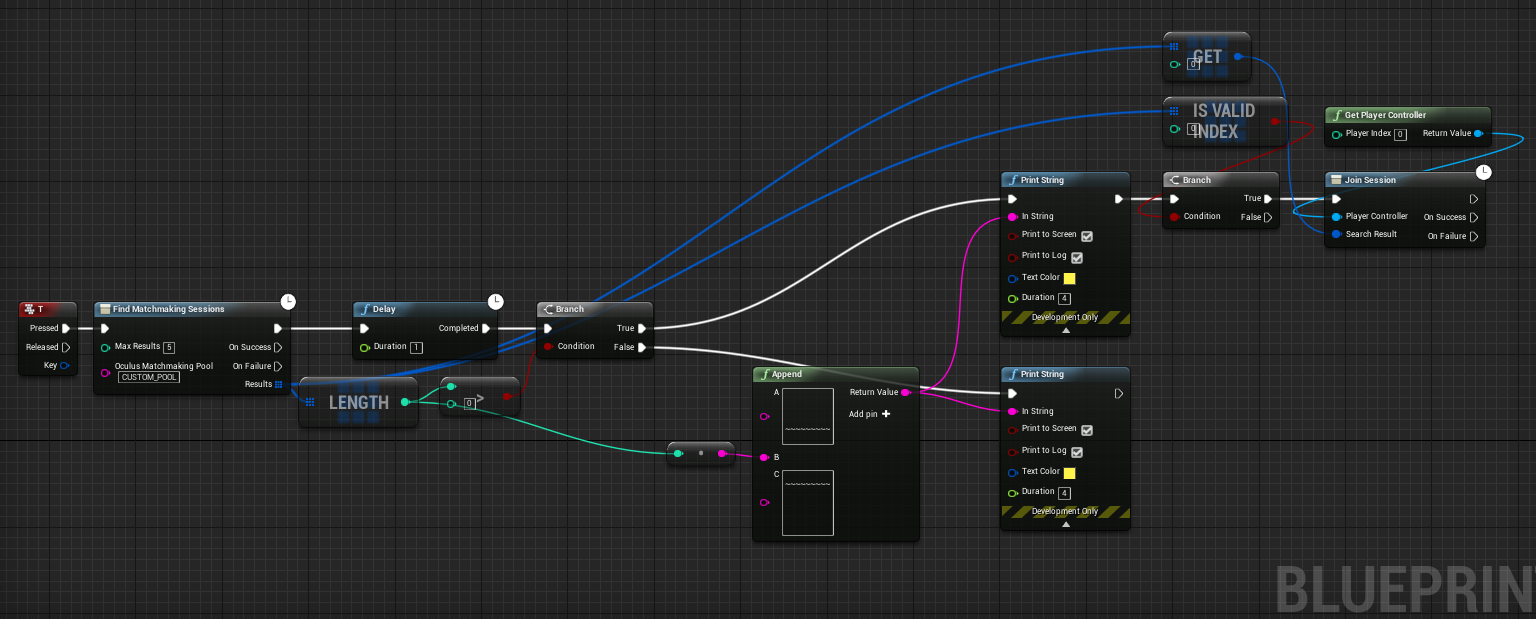Select the integer-to-string conversion node
This screenshot has height=619, width=1536.
coord(700,453)
